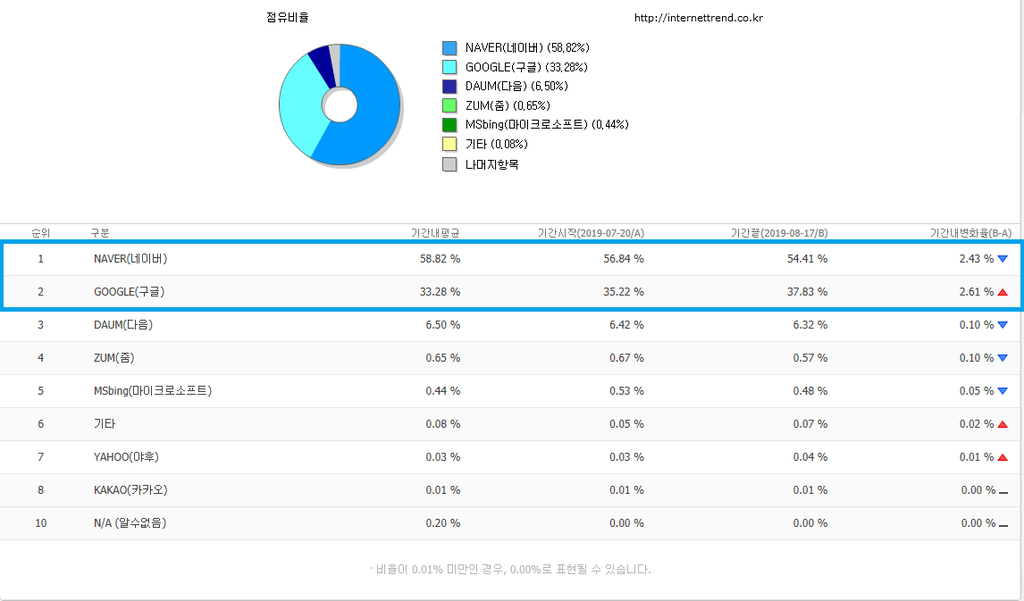The width and height of the screenshot is (1024, 601).
Task: Click the GOOGLE cyan legend swatch
Action: coord(449,67)
